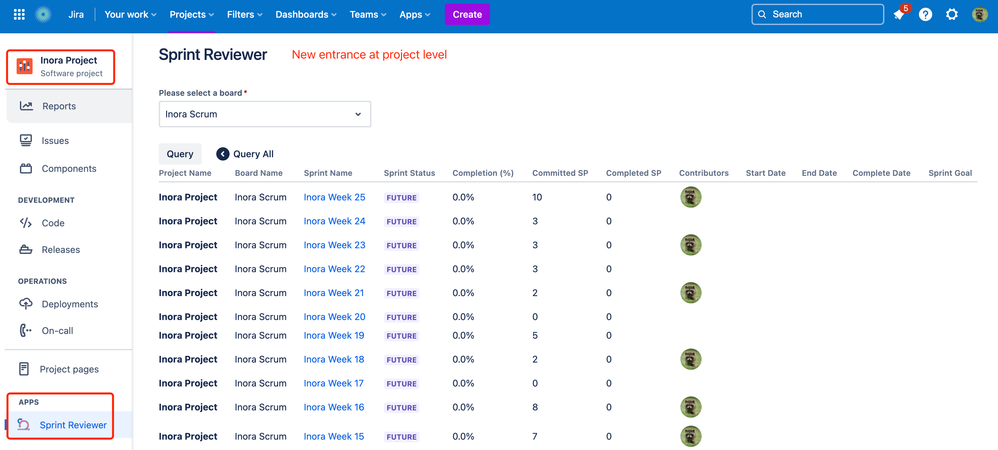The height and width of the screenshot is (450, 998).
Task: Open the Filters dropdown
Action: click(245, 15)
